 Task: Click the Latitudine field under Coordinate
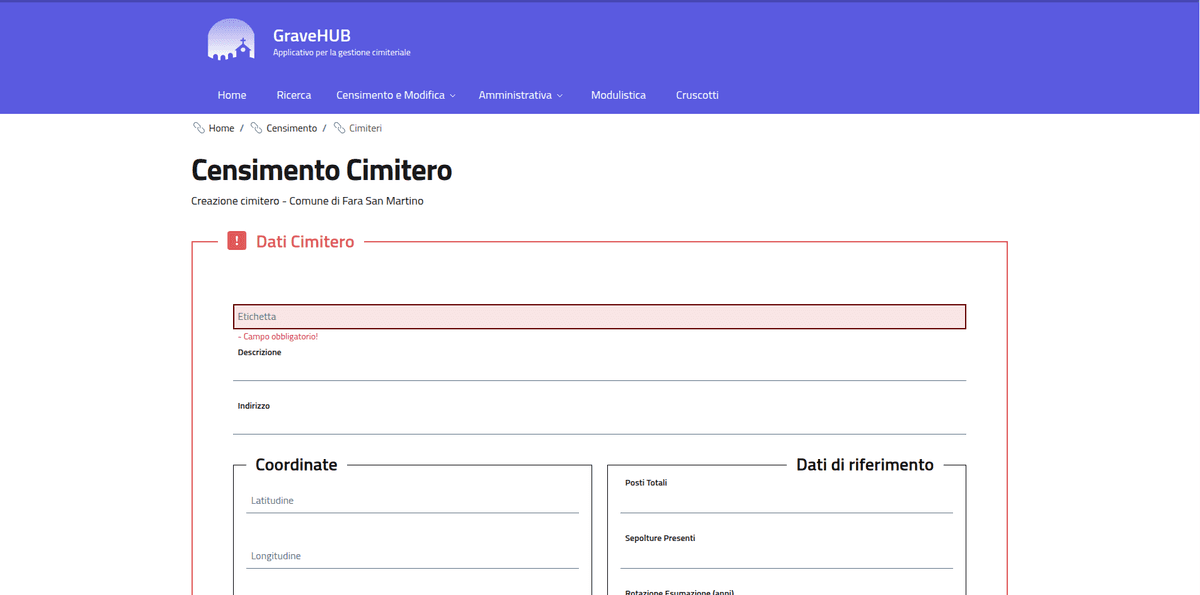[412, 501]
